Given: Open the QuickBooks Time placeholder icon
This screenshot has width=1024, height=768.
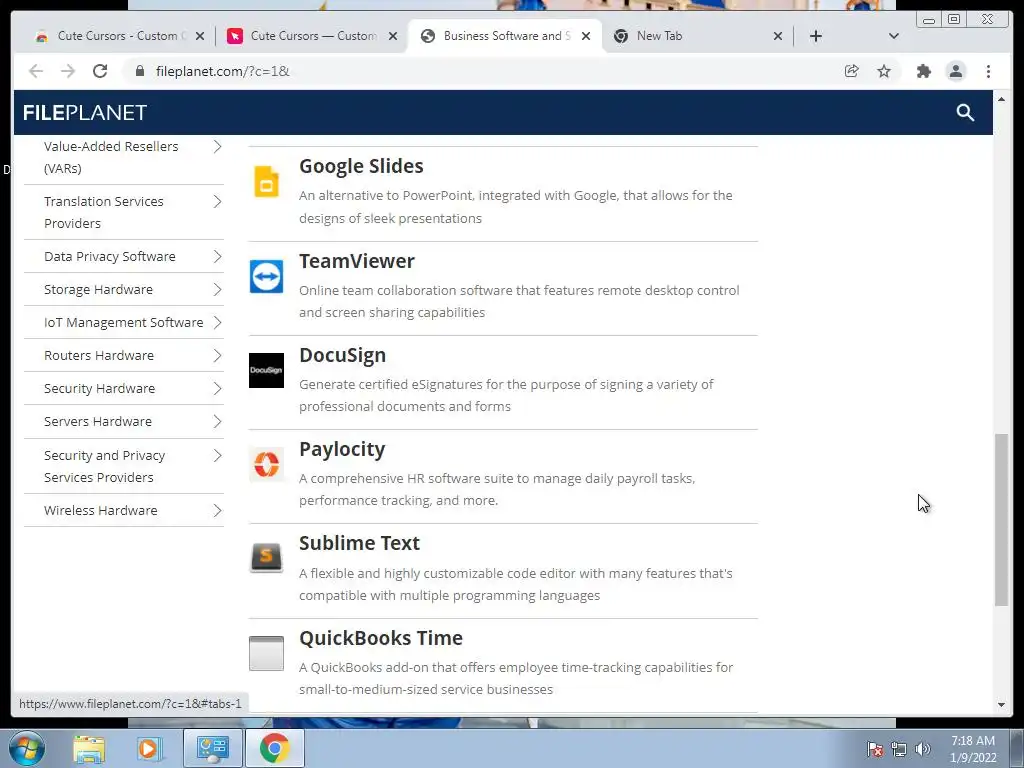Looking at the screenshot, I should (x=266, y=653).
